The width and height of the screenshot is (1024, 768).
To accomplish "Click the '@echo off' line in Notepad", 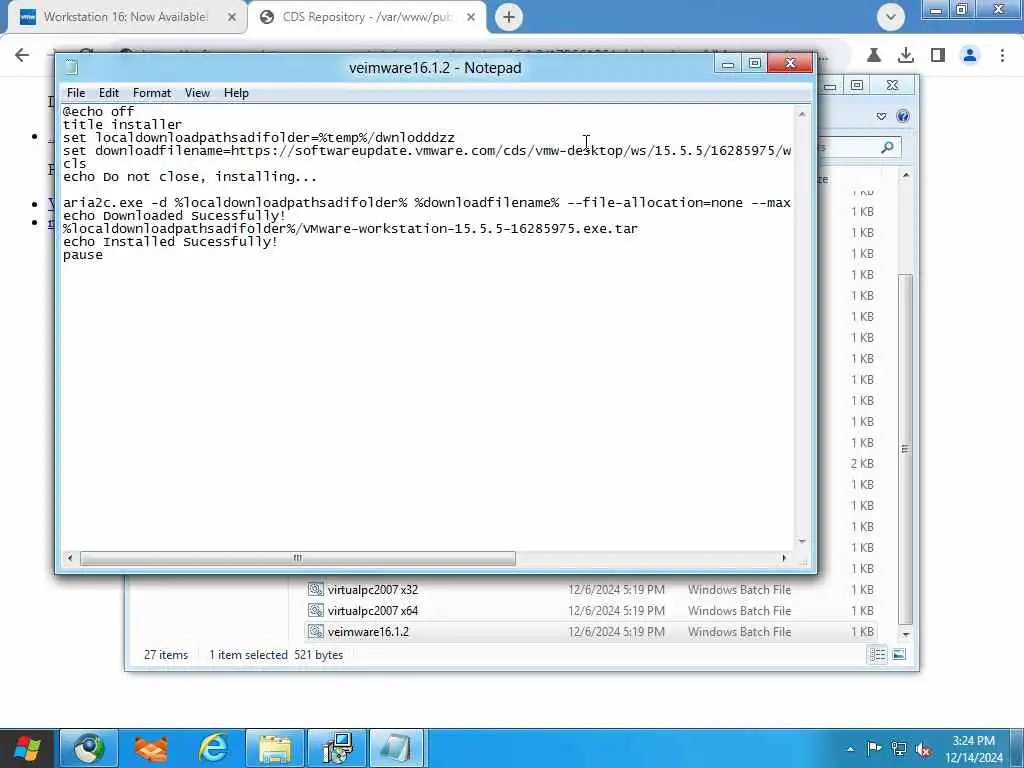I will tap(98, 112).
